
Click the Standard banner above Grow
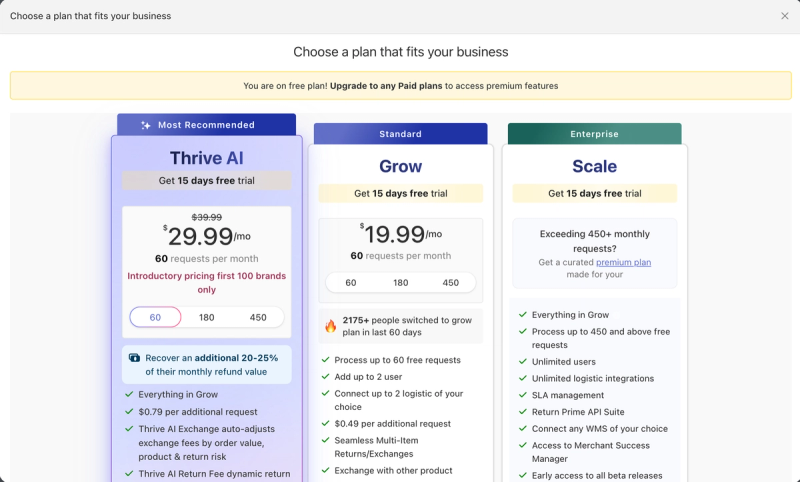[x=401, y=134]
